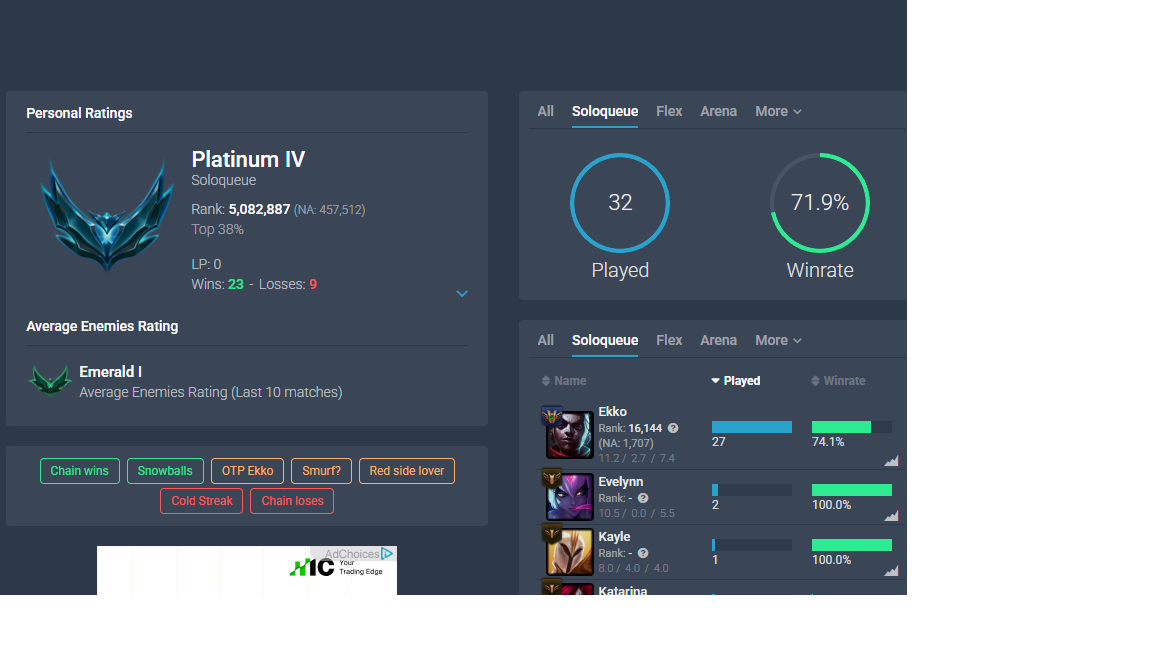Viewport: 1152px width, 648px height.
Task: Open the trading ad banner
Action: (247, 570)
